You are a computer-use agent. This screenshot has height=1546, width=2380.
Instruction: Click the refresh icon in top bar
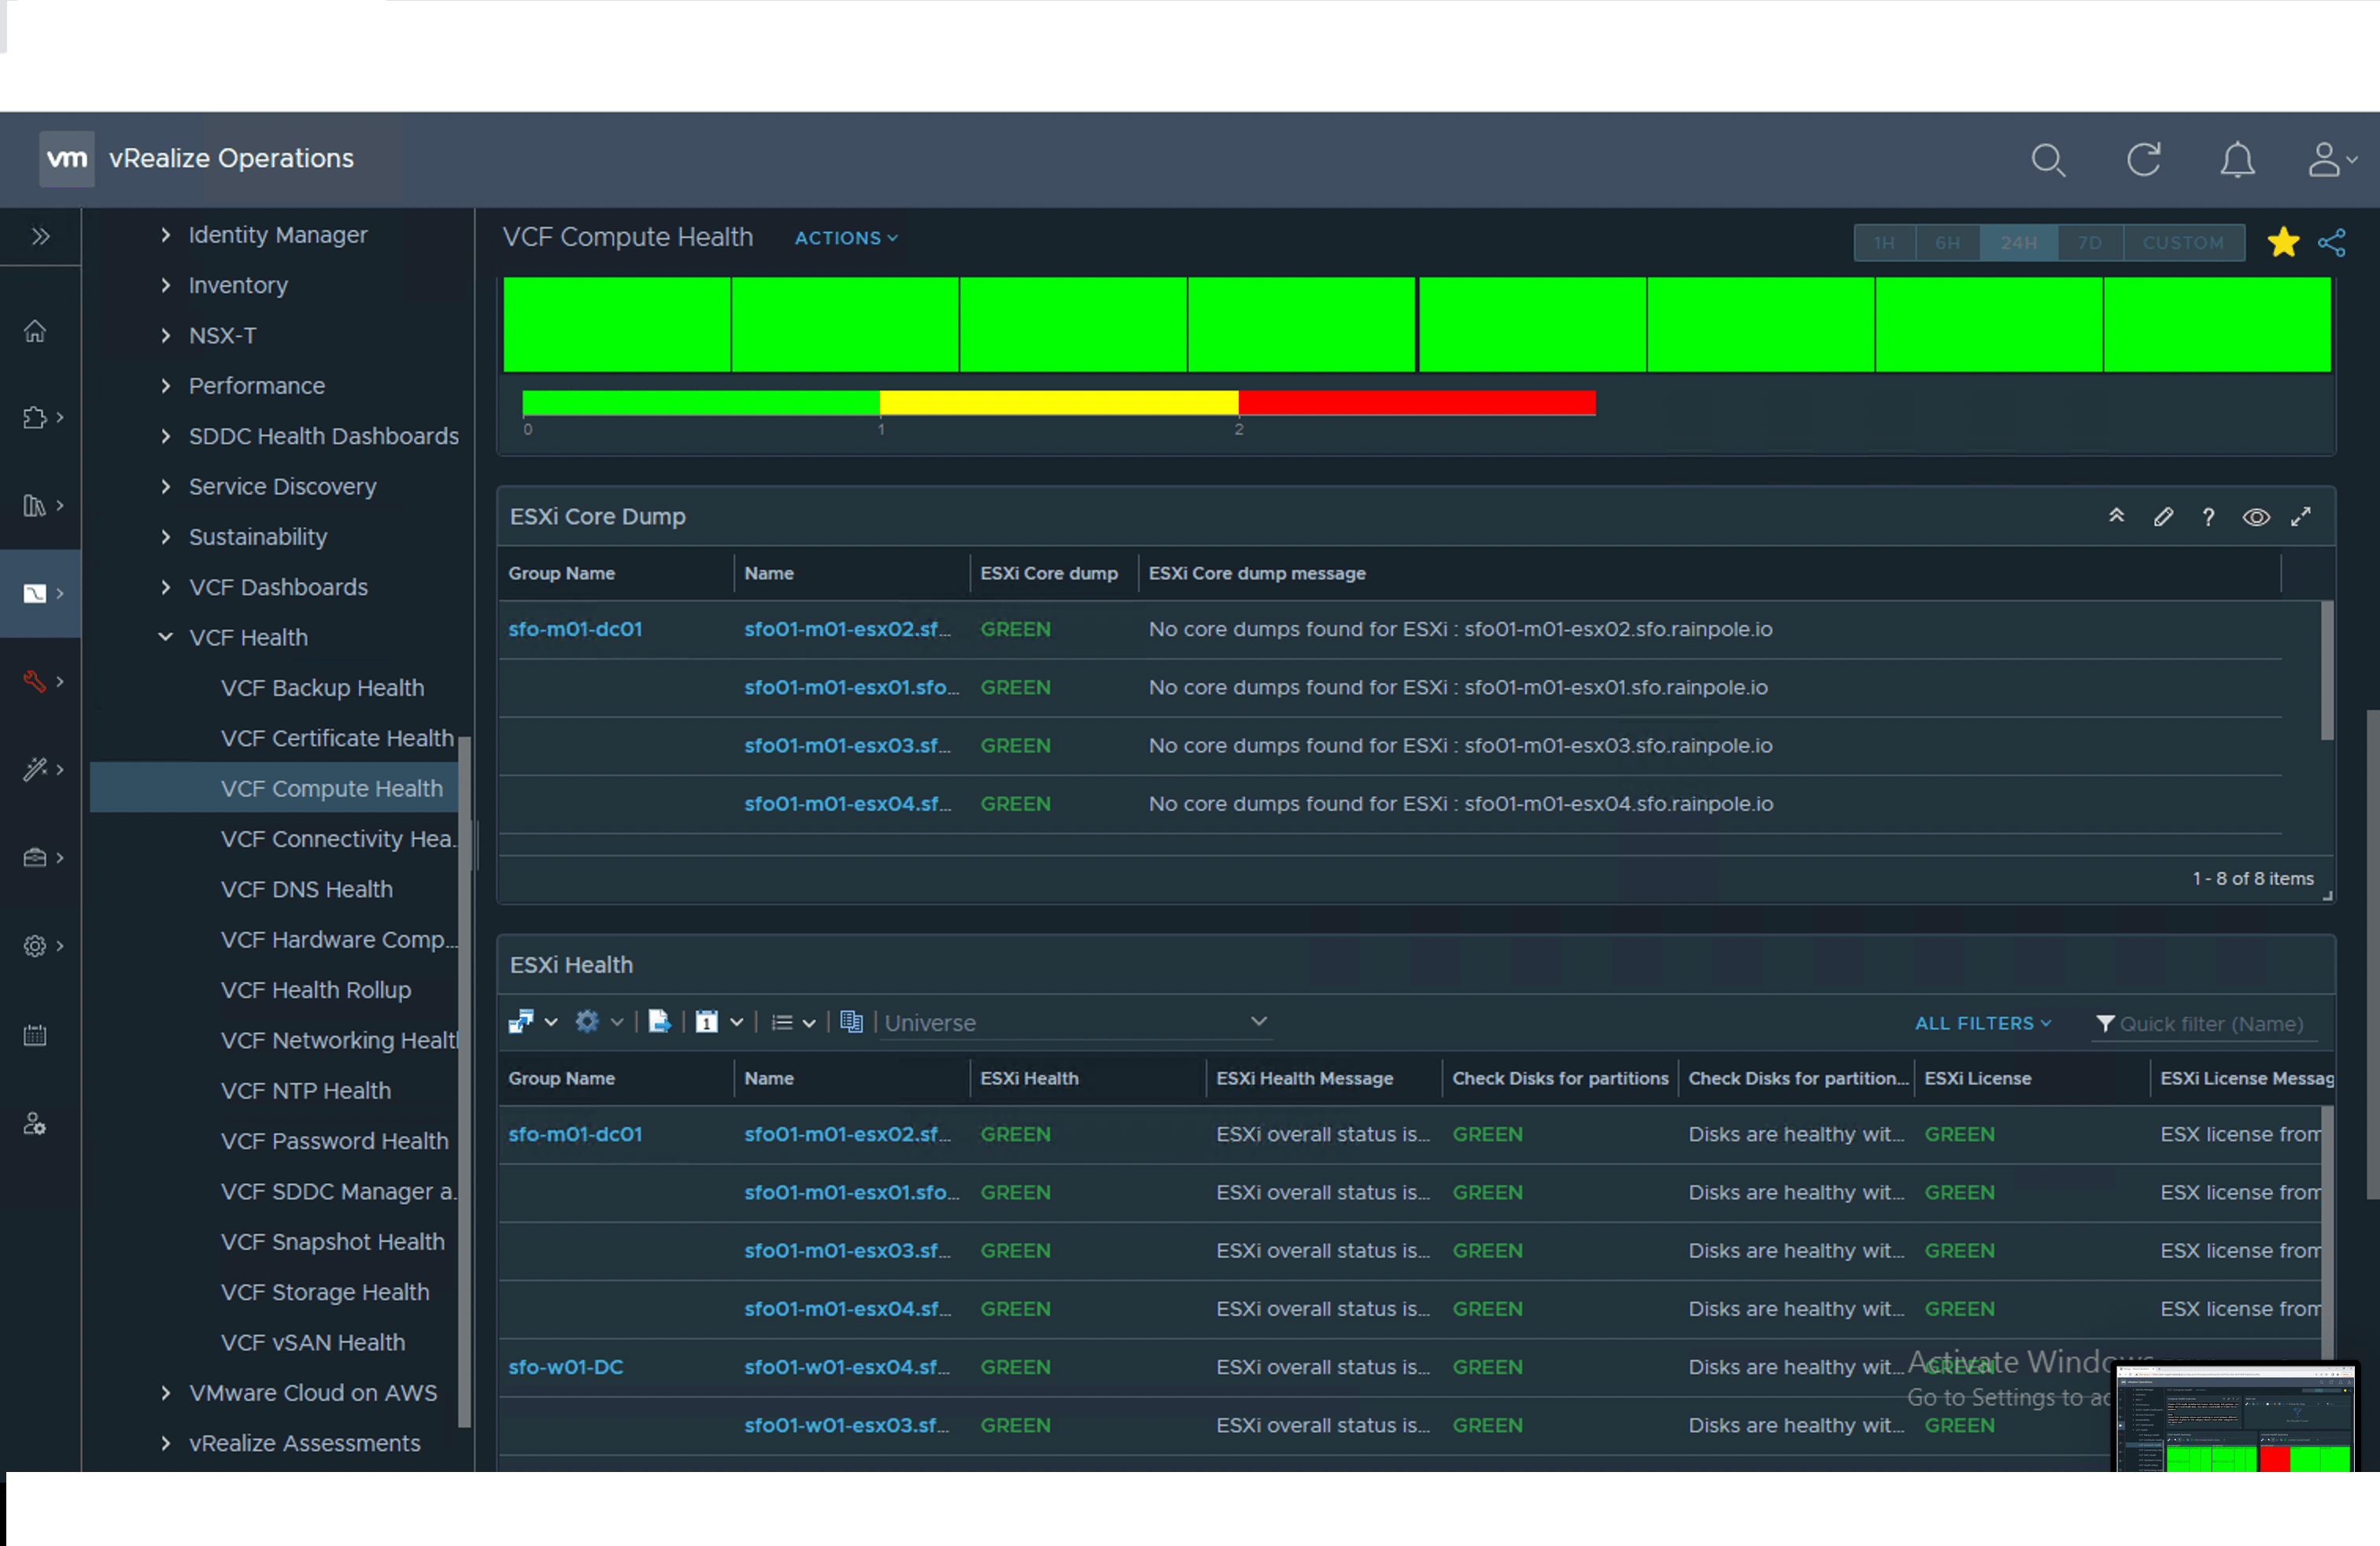click(x=2143, y=160)
